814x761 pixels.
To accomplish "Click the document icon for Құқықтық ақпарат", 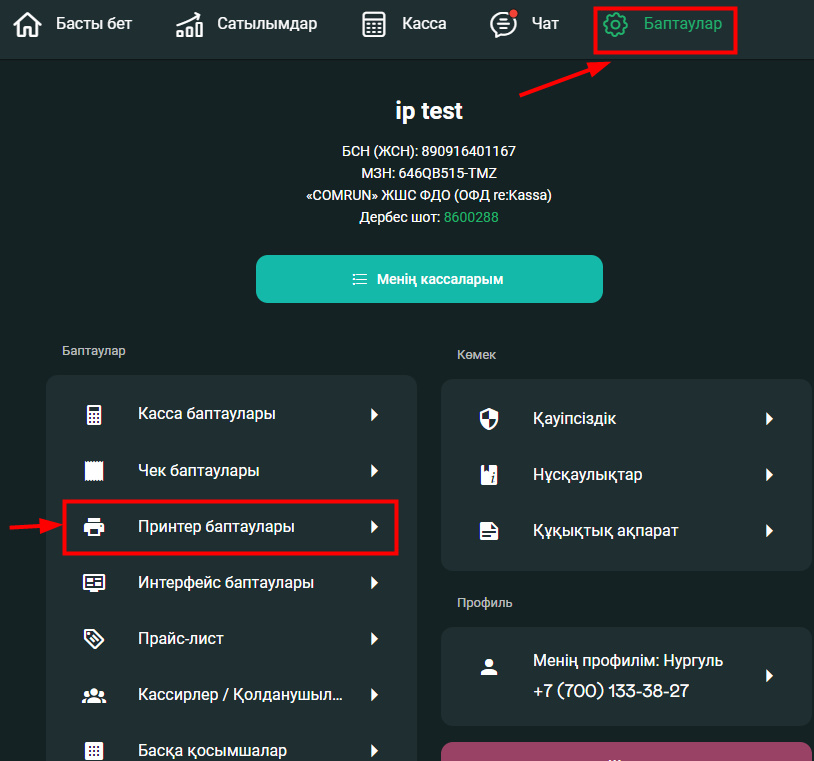I will (489, 531).
